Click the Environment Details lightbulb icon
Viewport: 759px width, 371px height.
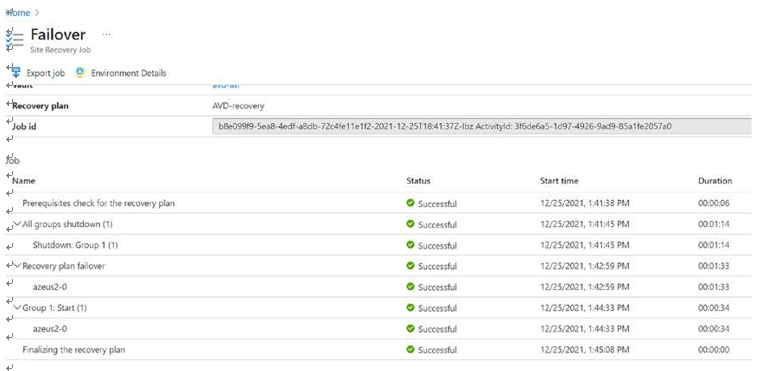(80, 73)
